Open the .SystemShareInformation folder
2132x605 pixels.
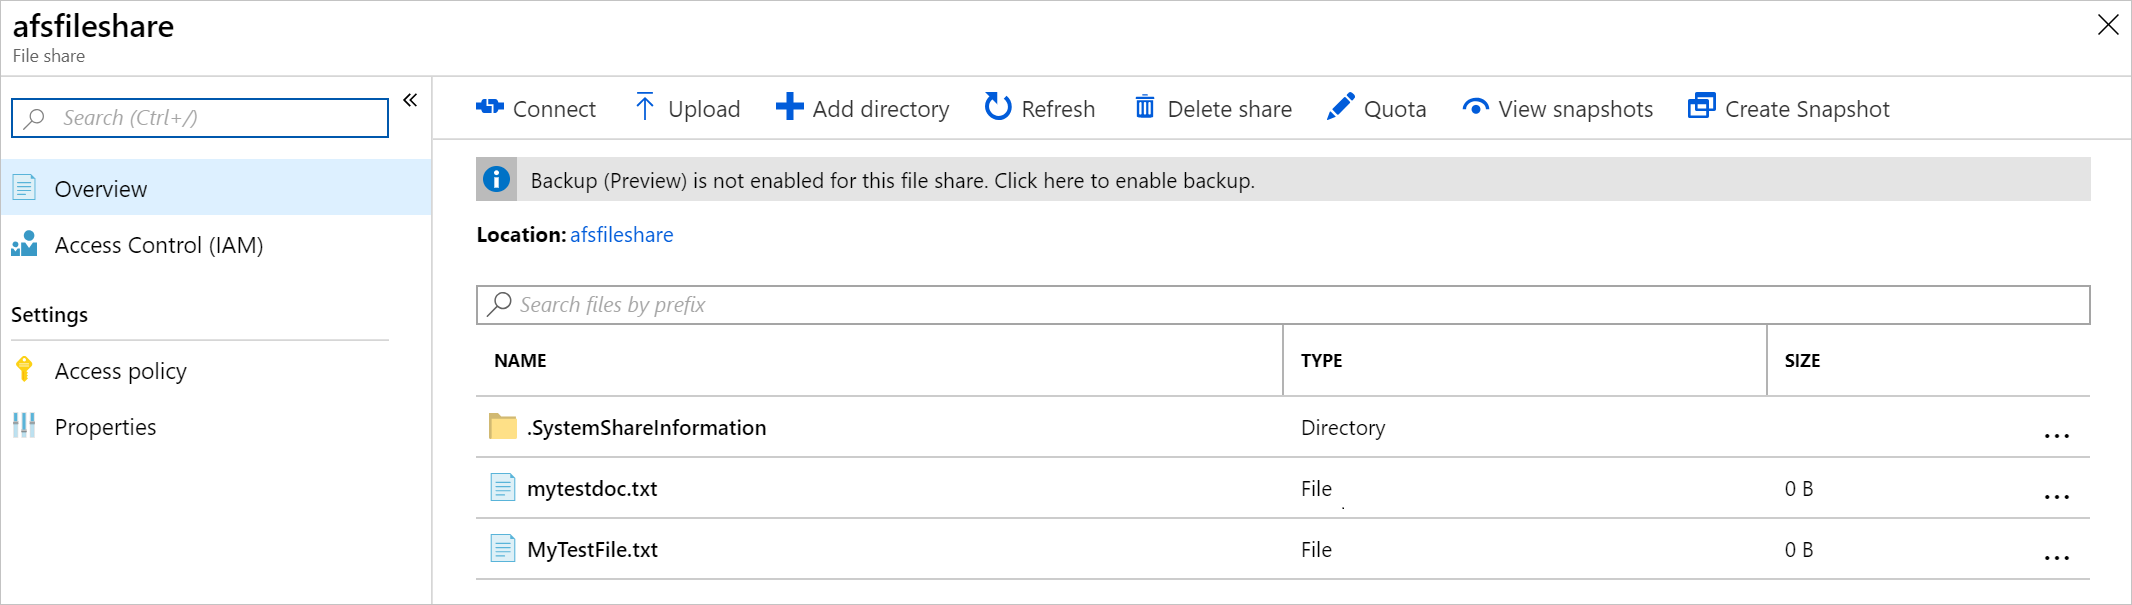[x=646, y=428]
